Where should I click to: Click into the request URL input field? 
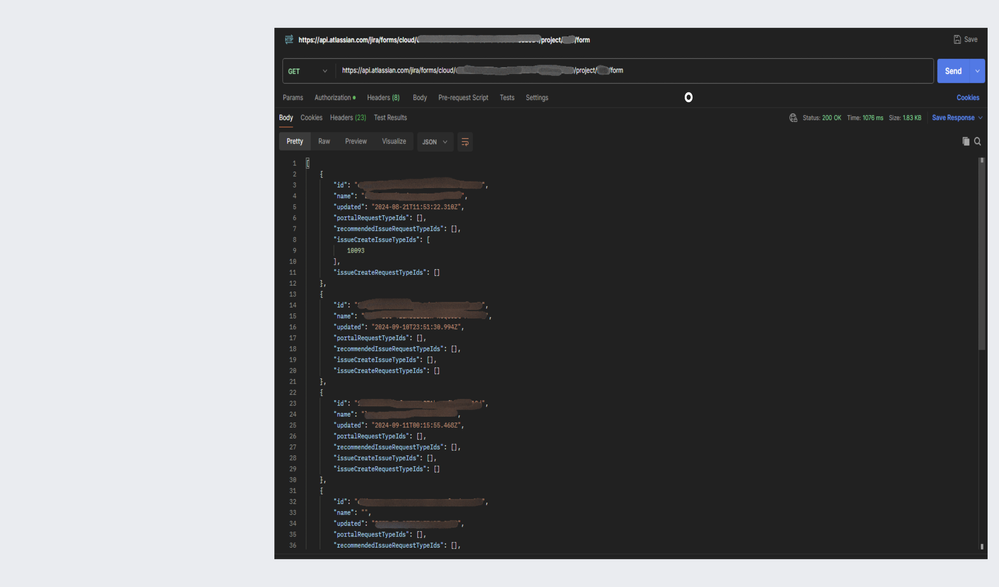[x=635, y=71]
